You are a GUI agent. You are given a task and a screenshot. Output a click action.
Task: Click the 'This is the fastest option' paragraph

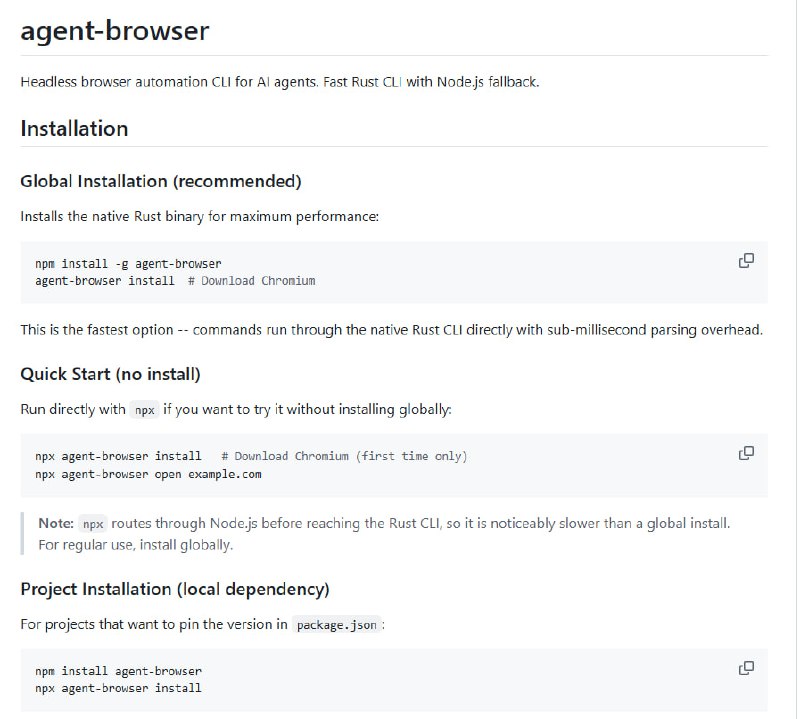point(390,329)
